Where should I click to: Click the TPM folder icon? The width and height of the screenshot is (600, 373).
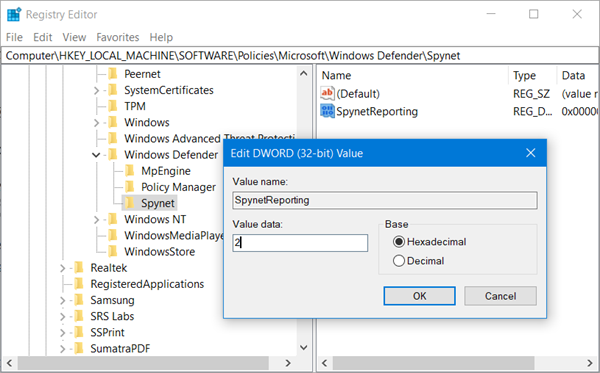point(113,106)
